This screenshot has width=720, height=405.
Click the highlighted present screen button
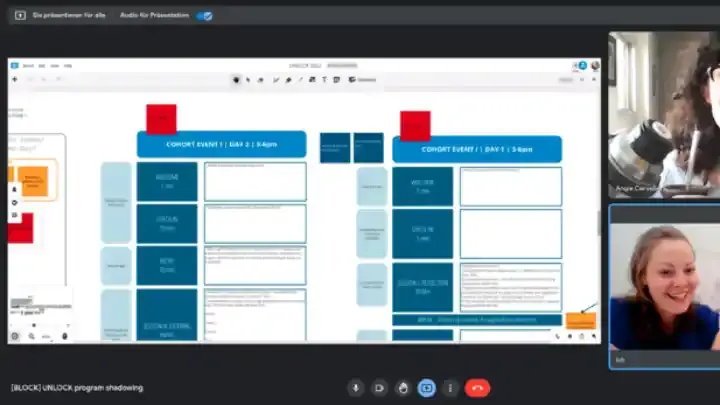[x=427, y=388]
